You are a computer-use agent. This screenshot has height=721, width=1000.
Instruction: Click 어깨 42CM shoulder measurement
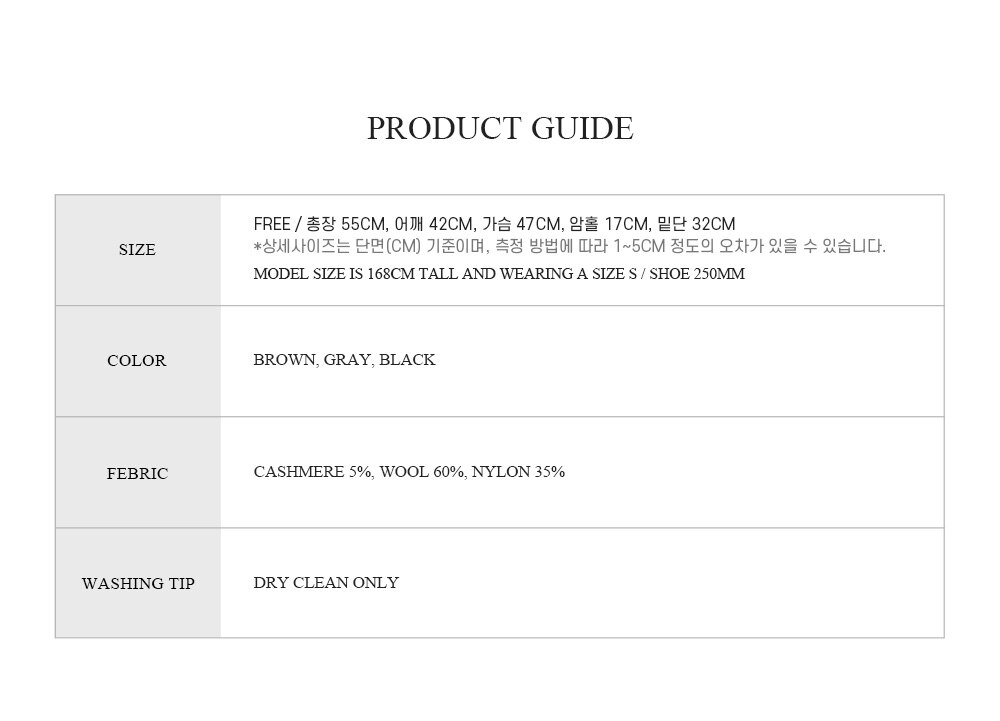(435, 224)
